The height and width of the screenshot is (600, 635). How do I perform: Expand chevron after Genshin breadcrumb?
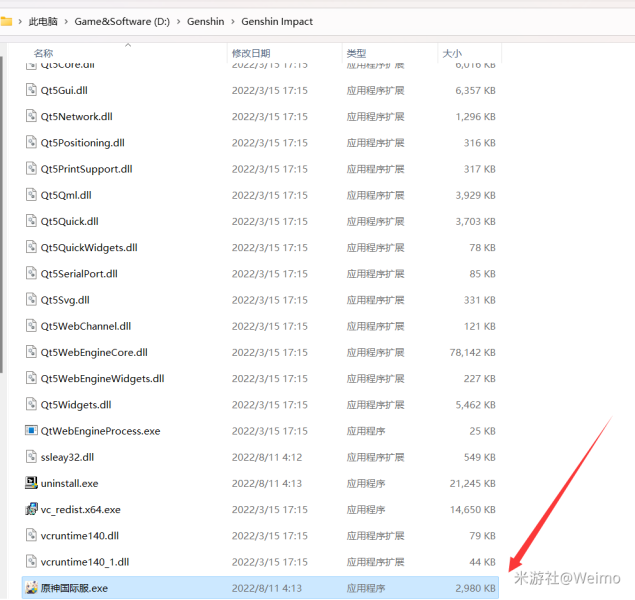[x=233, y=21]
